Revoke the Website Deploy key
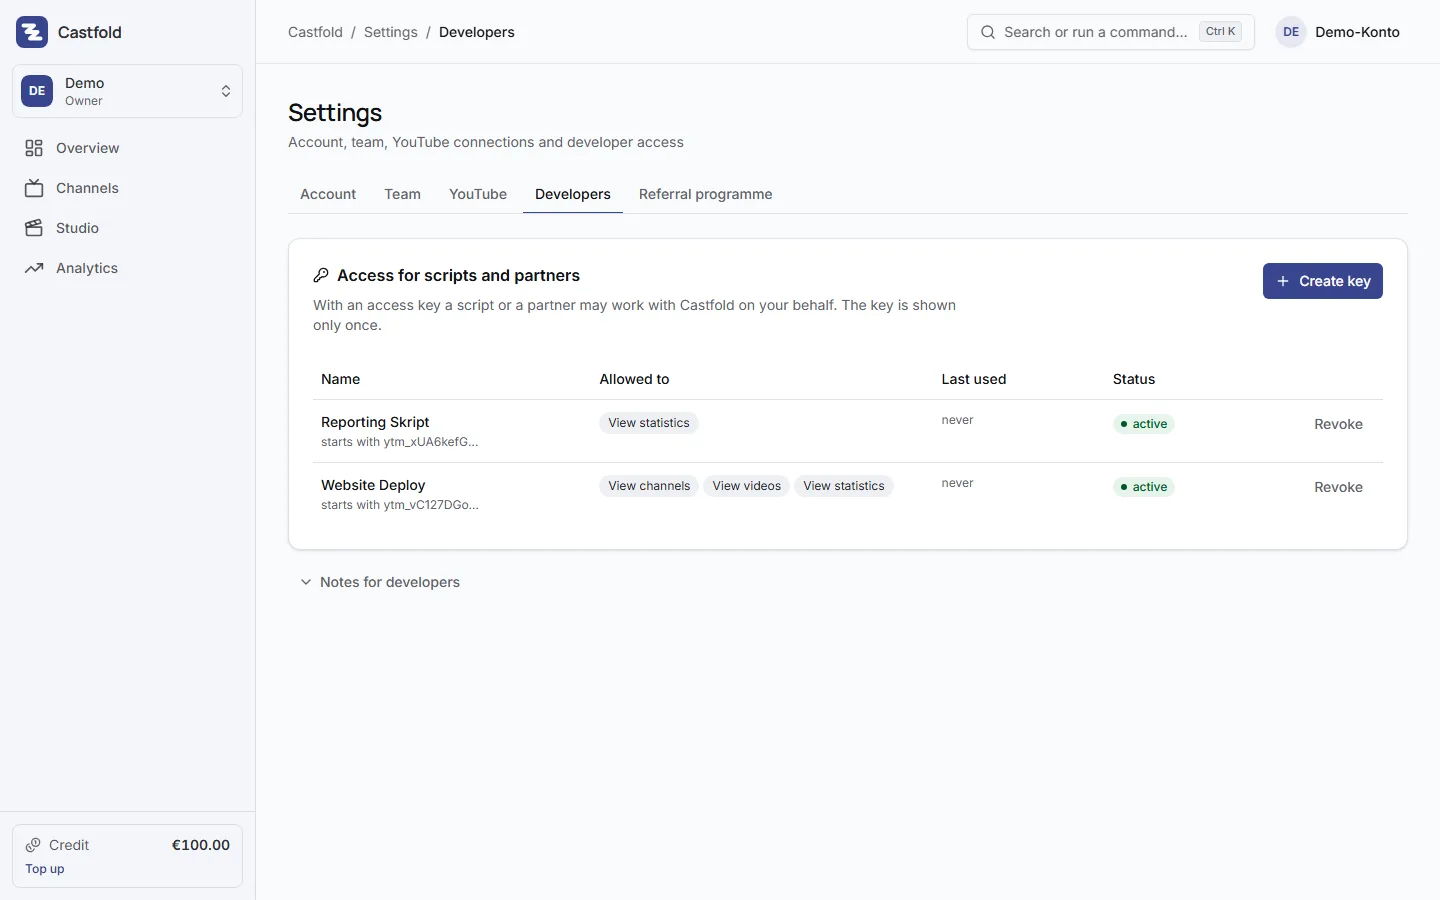 (1338, 487)
